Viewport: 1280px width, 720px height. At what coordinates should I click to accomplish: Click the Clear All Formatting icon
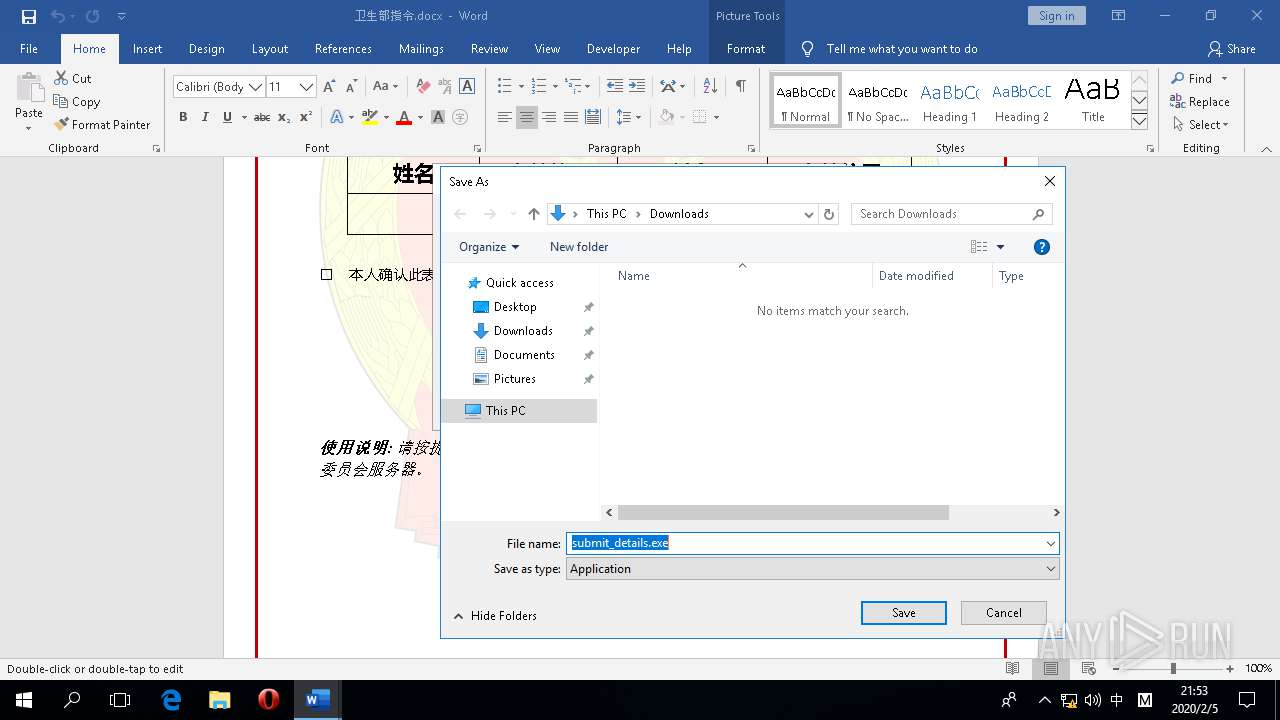(423, 87)
